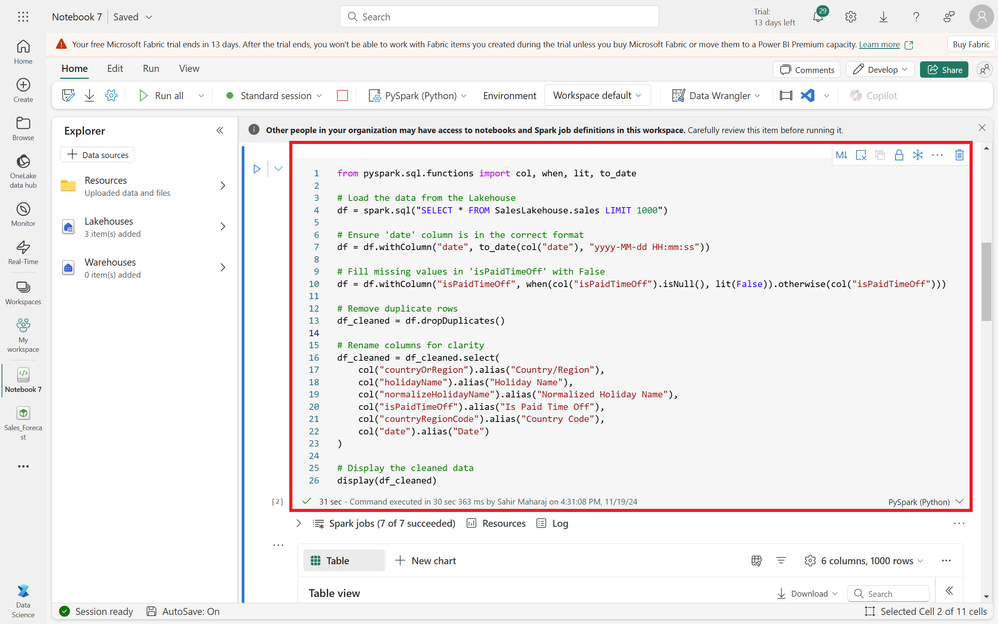Screen dimensions: 998x624
Task: Collapse the table view side pane
Action: [949, 591]
